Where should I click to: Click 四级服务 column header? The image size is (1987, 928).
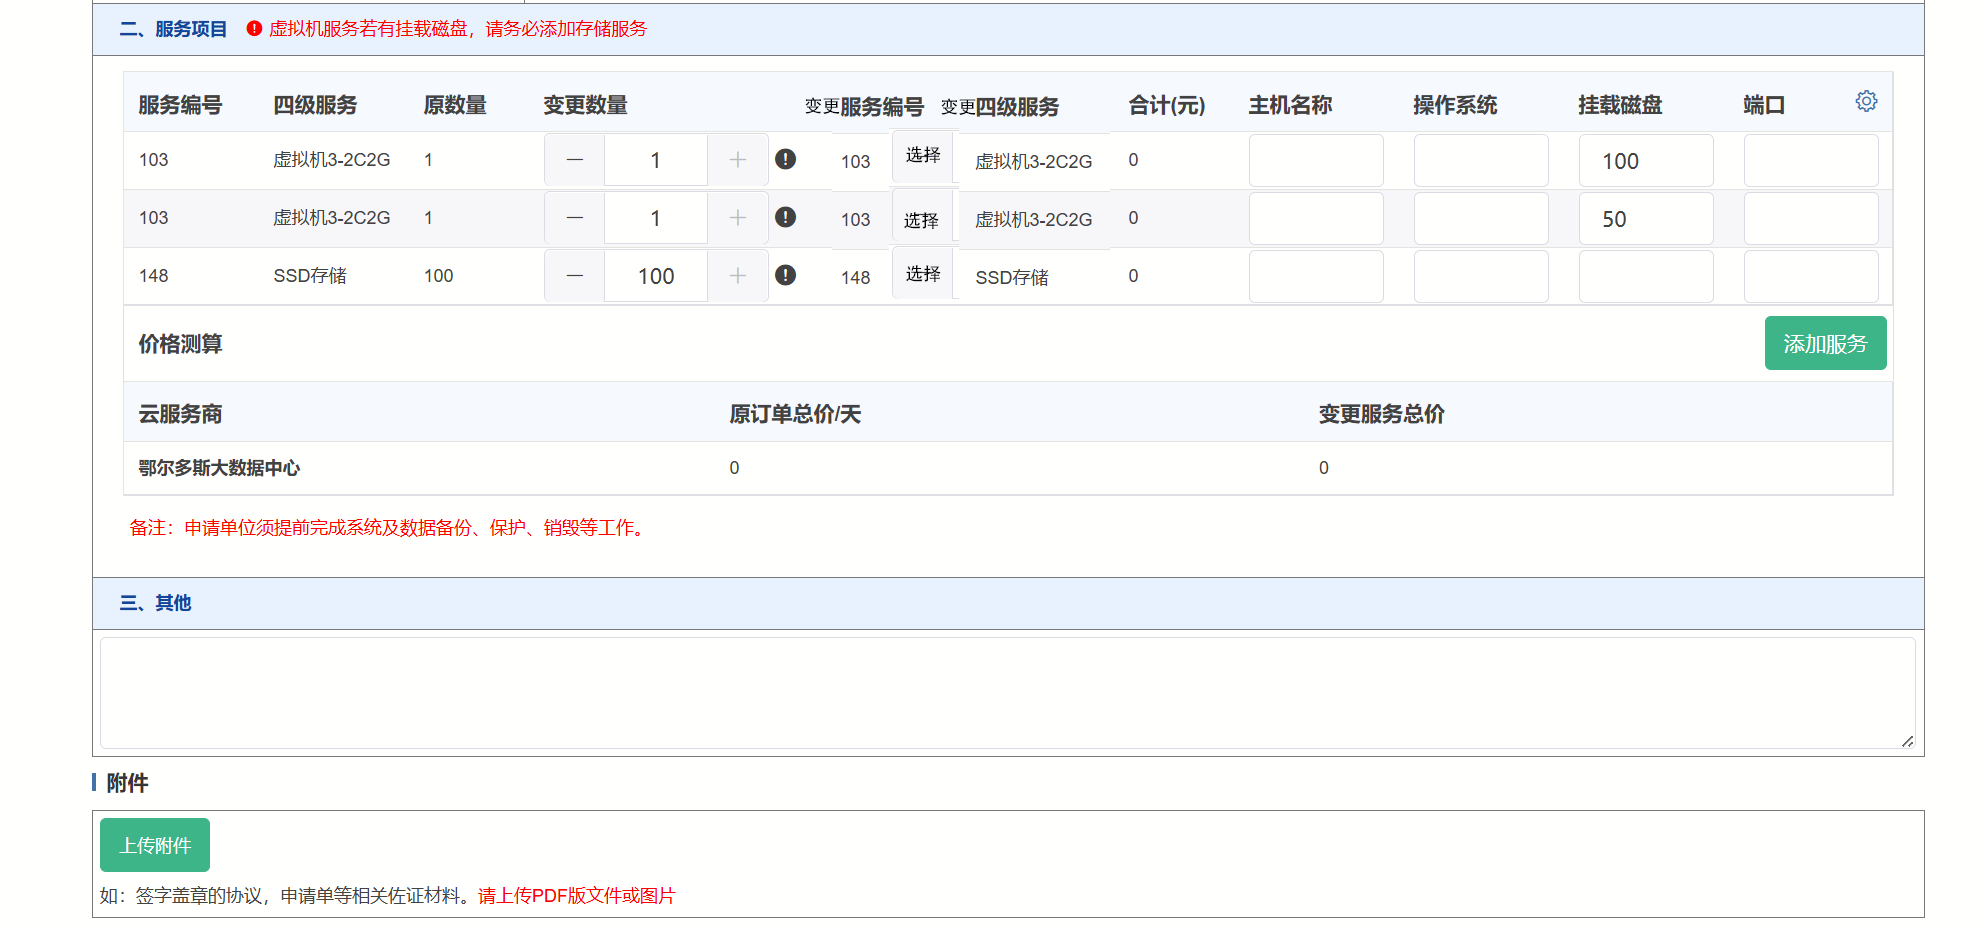click(x=315, y=105)
